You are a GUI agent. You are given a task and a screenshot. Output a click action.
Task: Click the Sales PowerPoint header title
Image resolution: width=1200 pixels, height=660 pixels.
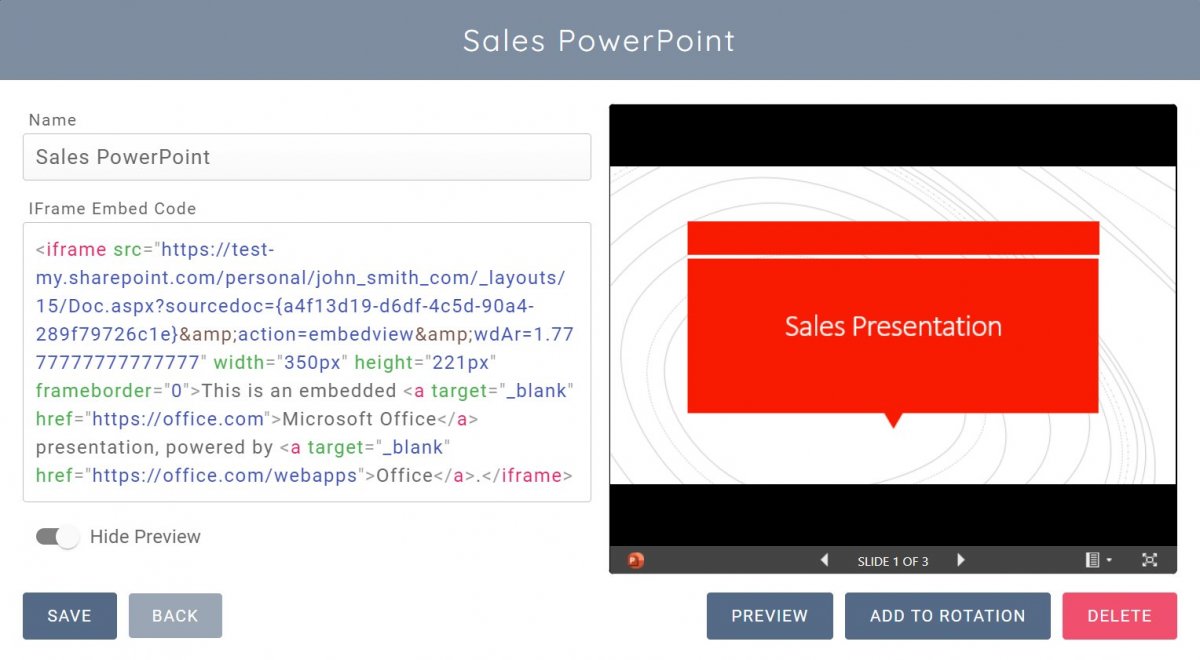[x=599, y=41]
